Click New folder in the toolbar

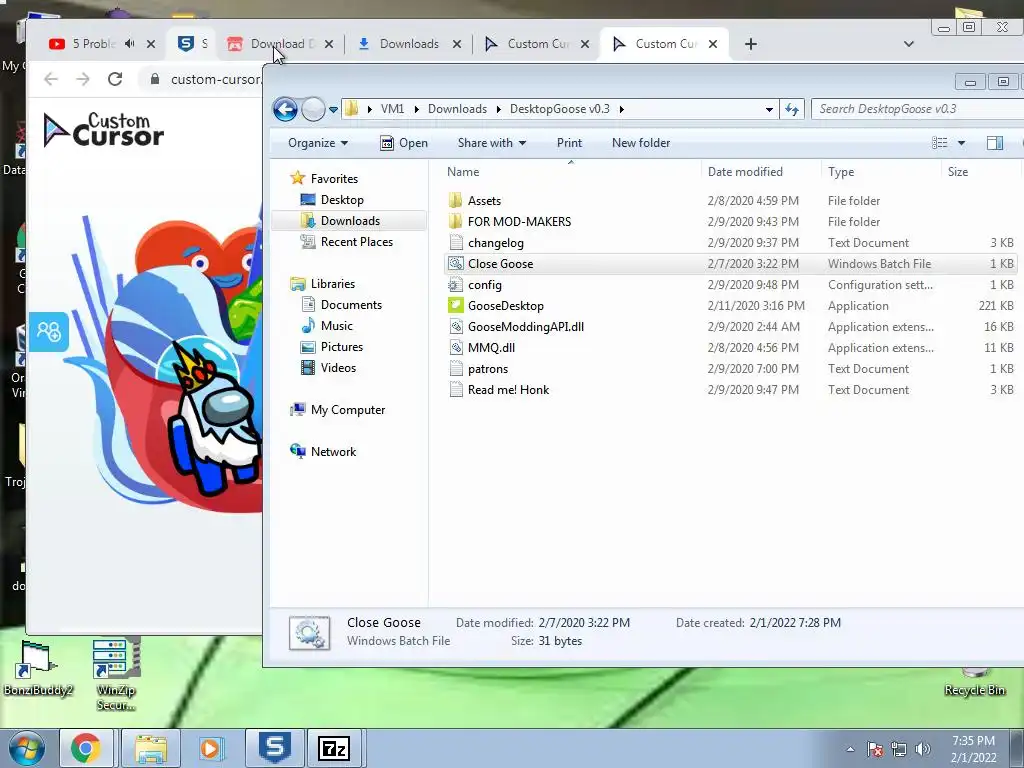click(641, 143)
